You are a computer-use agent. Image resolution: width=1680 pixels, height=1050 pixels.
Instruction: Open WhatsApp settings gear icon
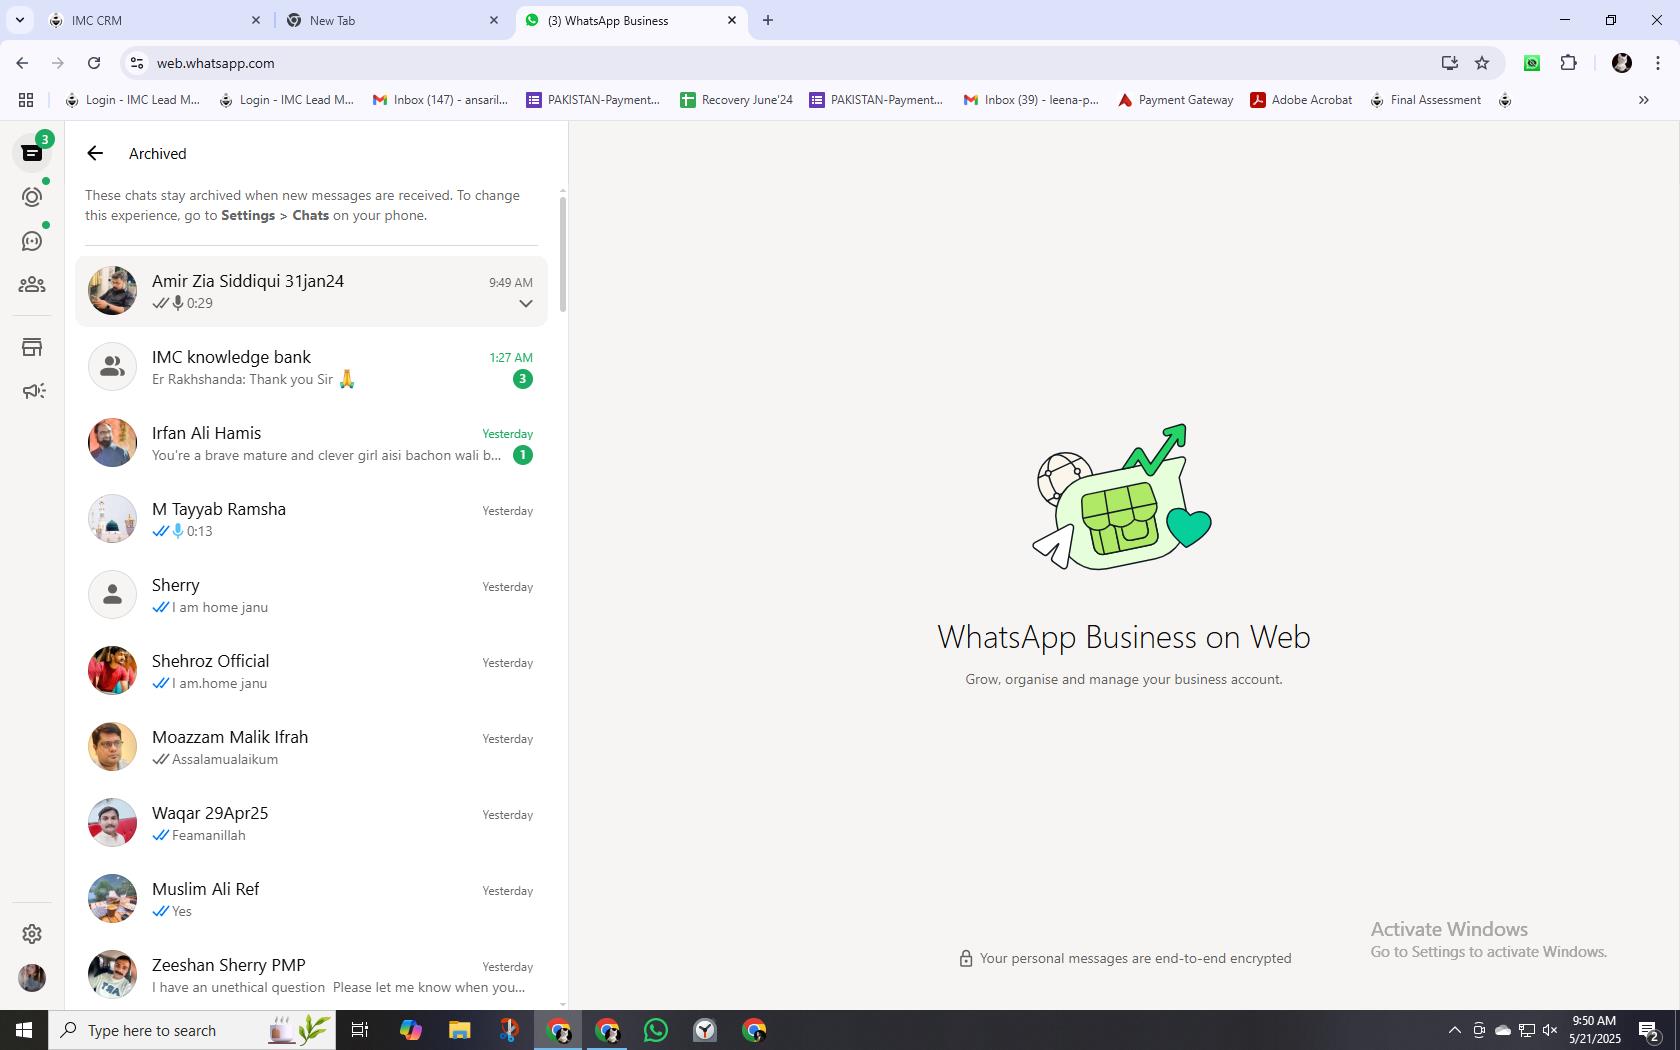(32, 933)
